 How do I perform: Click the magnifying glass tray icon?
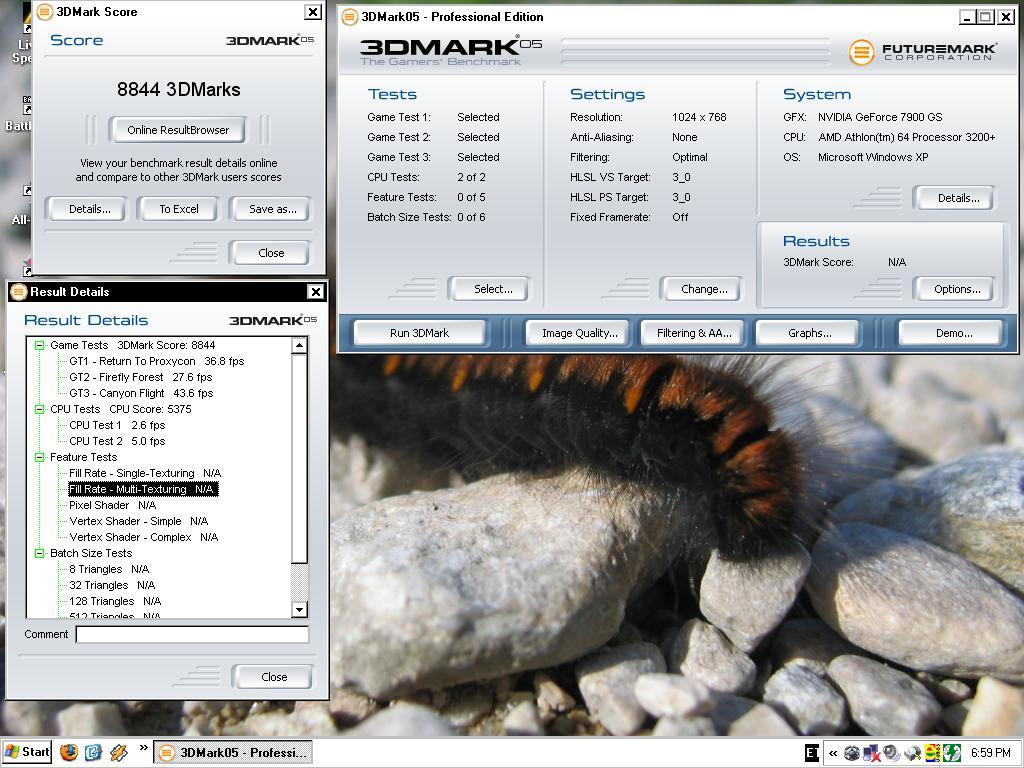tap(912, 753)
